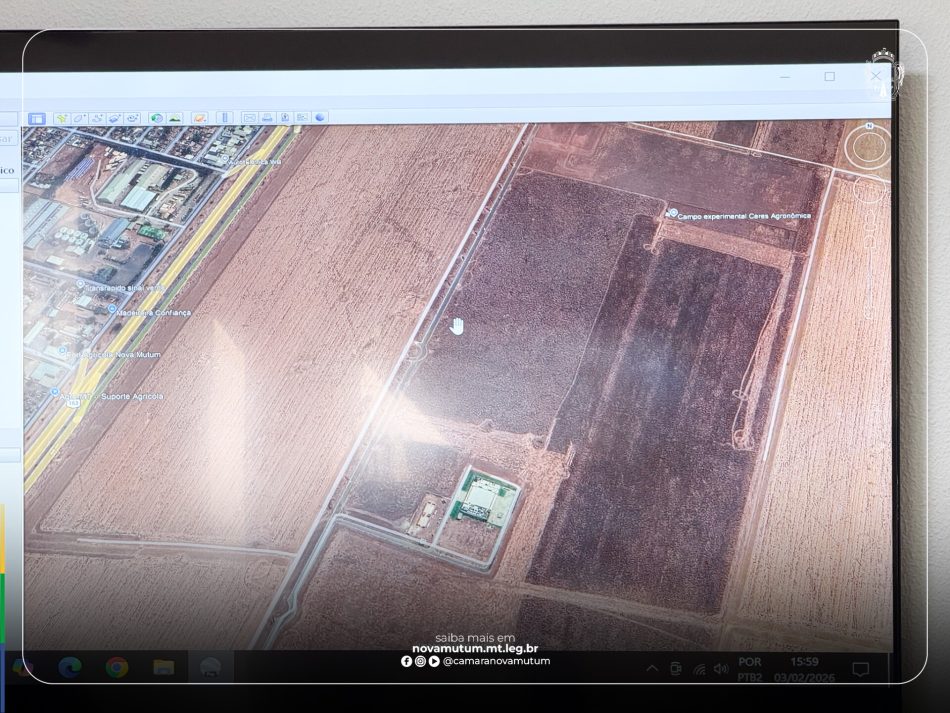
Task: Toggle sunlight across the landscape icon
Action: click(175, 118)
